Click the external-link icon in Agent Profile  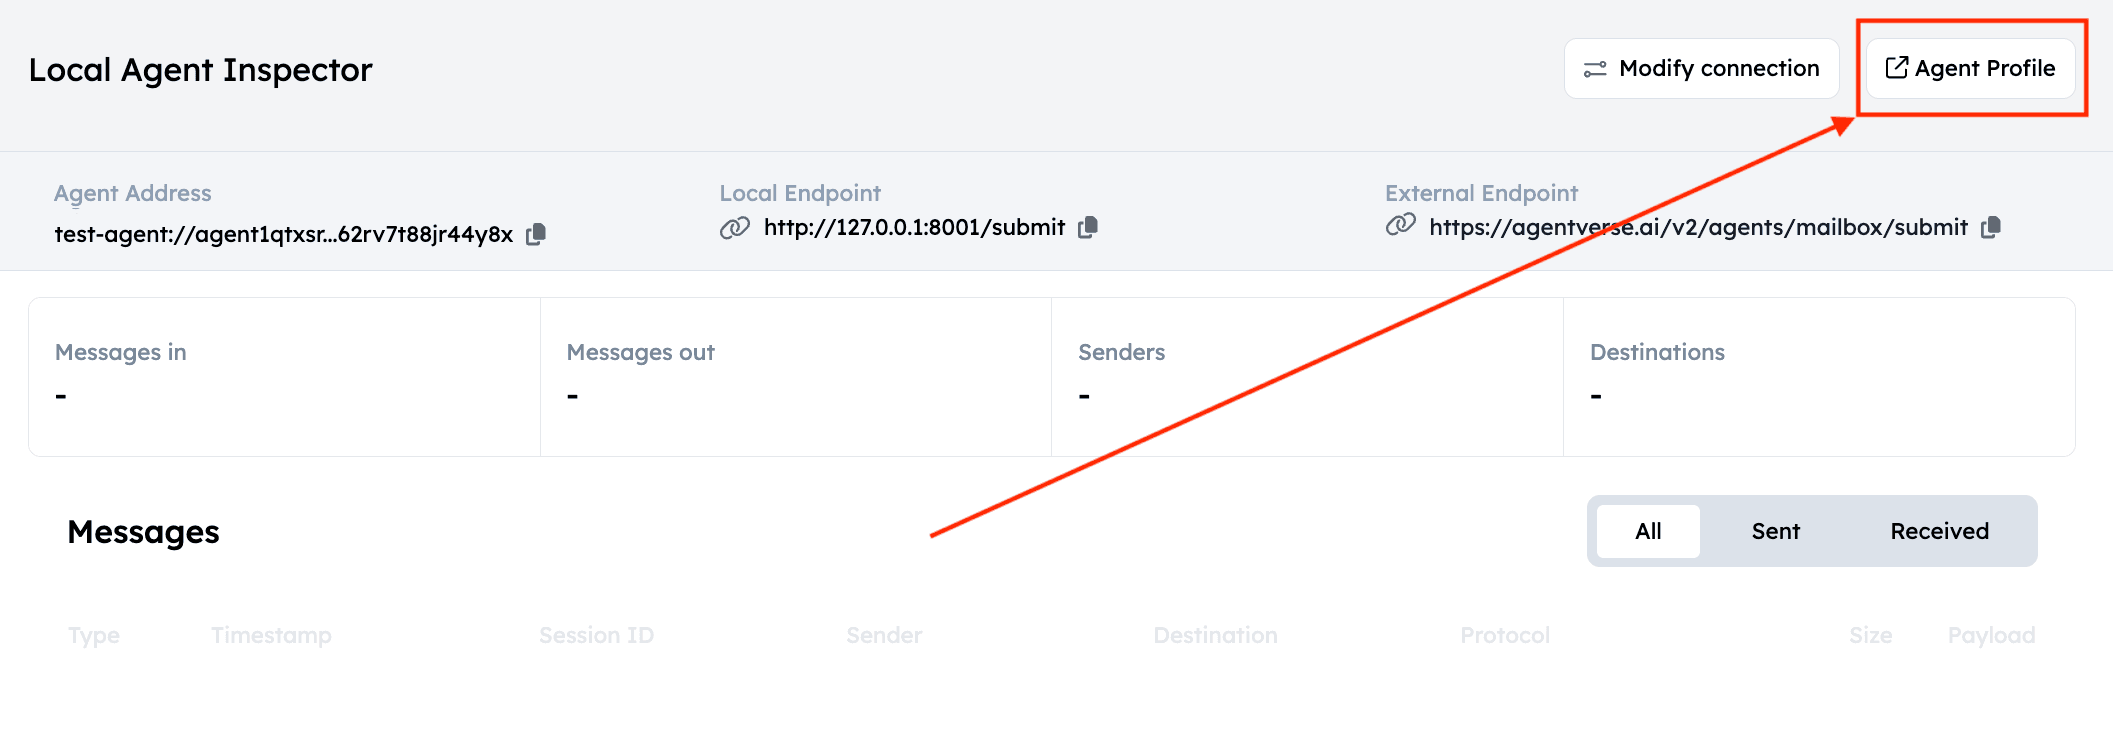tap(1896, 68)
